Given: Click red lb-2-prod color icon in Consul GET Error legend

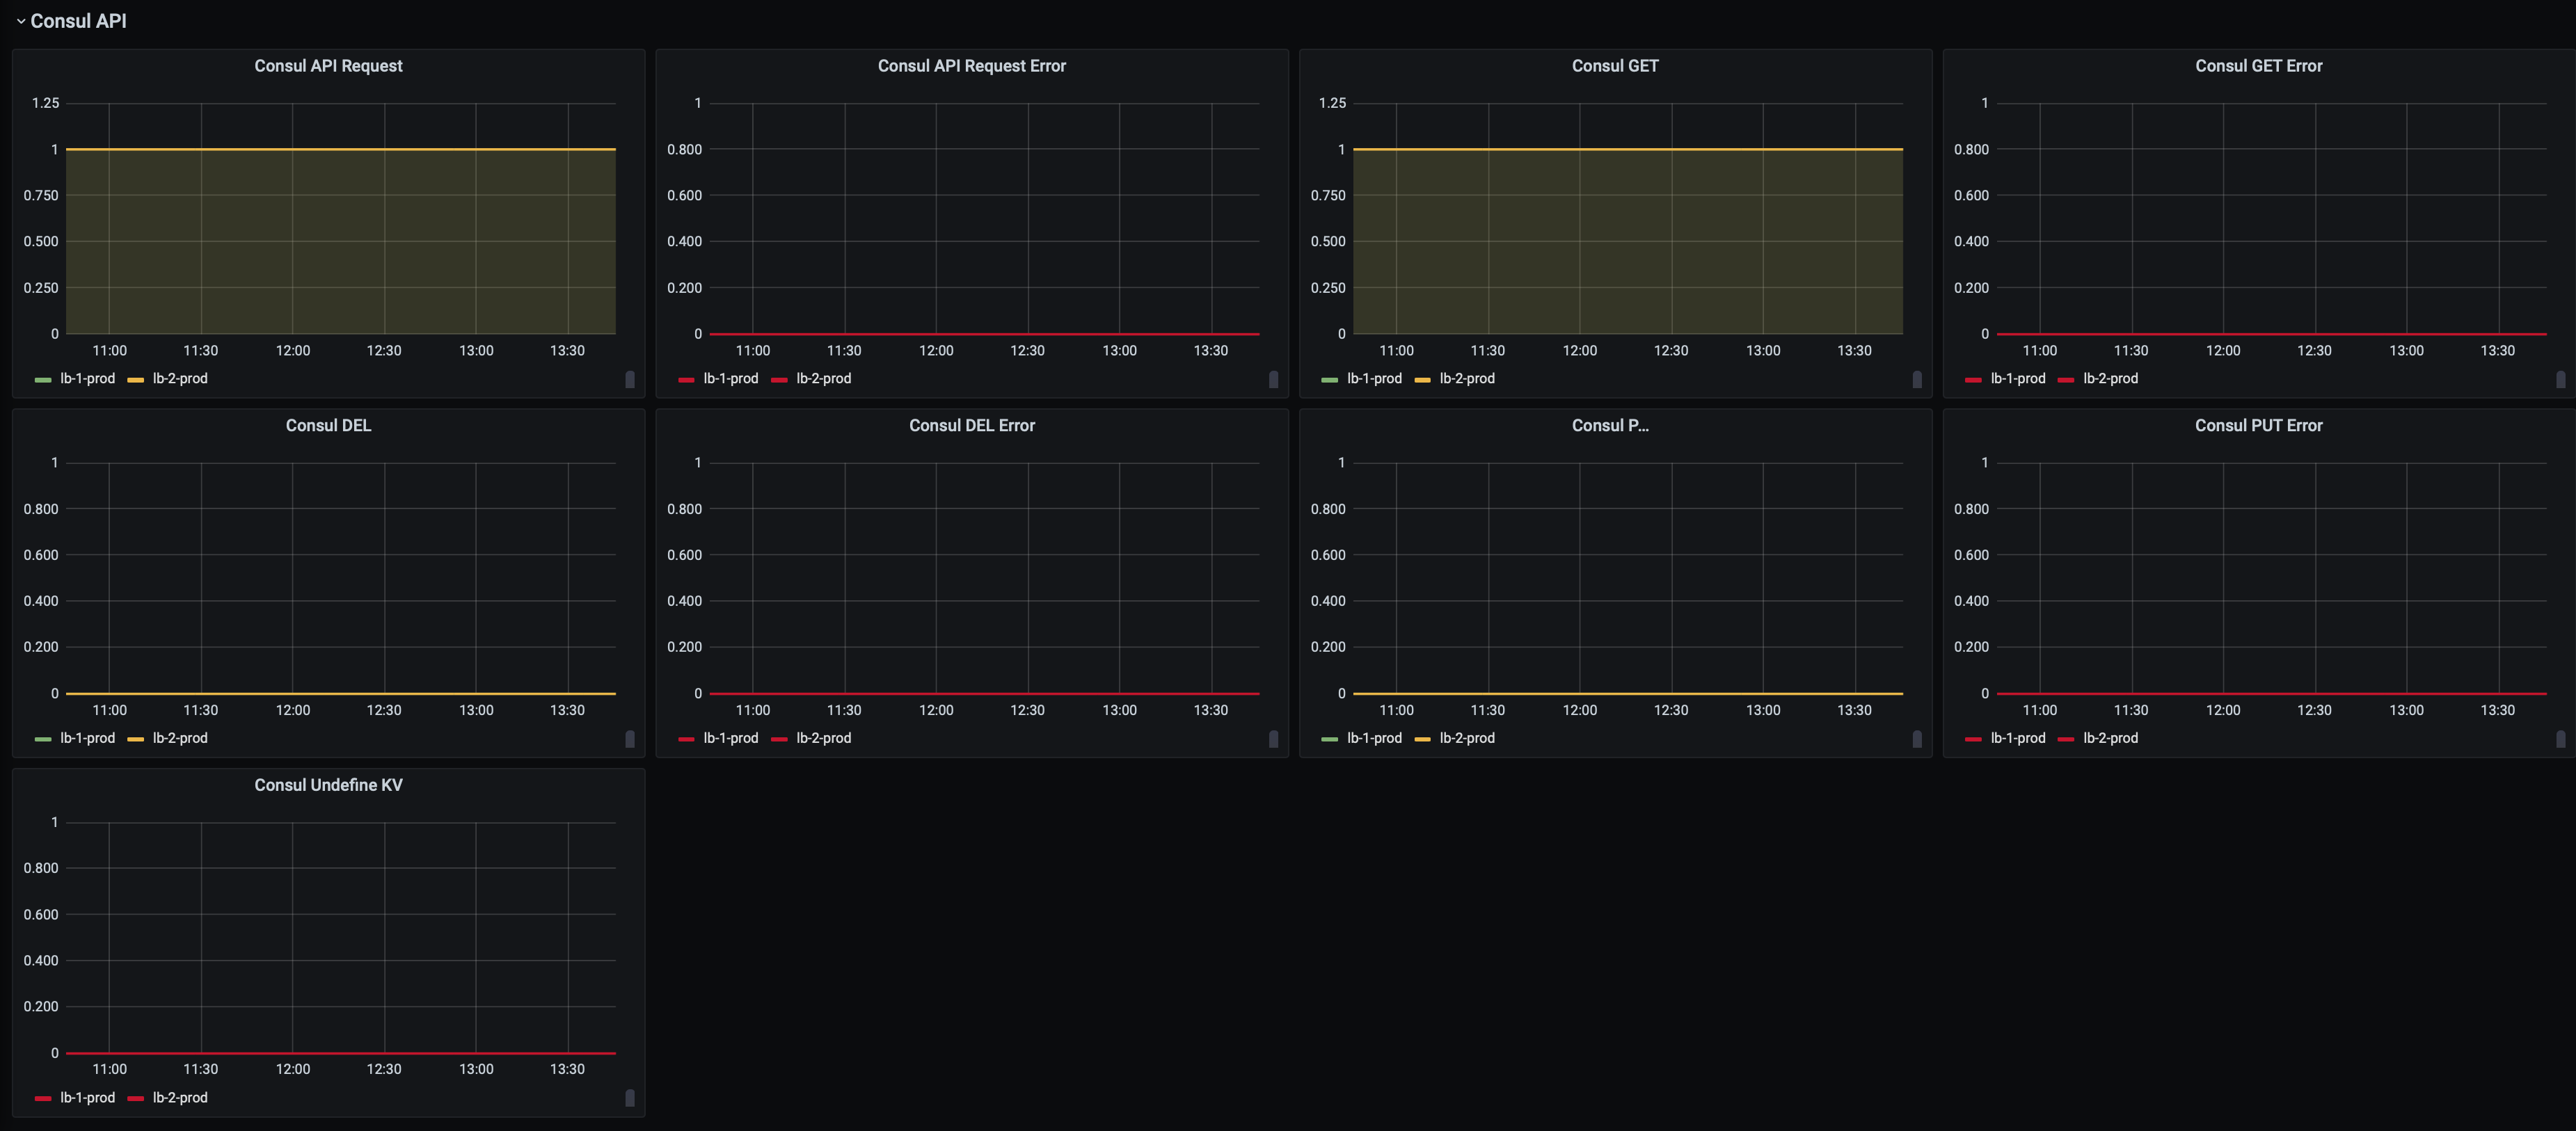Looking at the screenshot, I should coord(2065,379).
